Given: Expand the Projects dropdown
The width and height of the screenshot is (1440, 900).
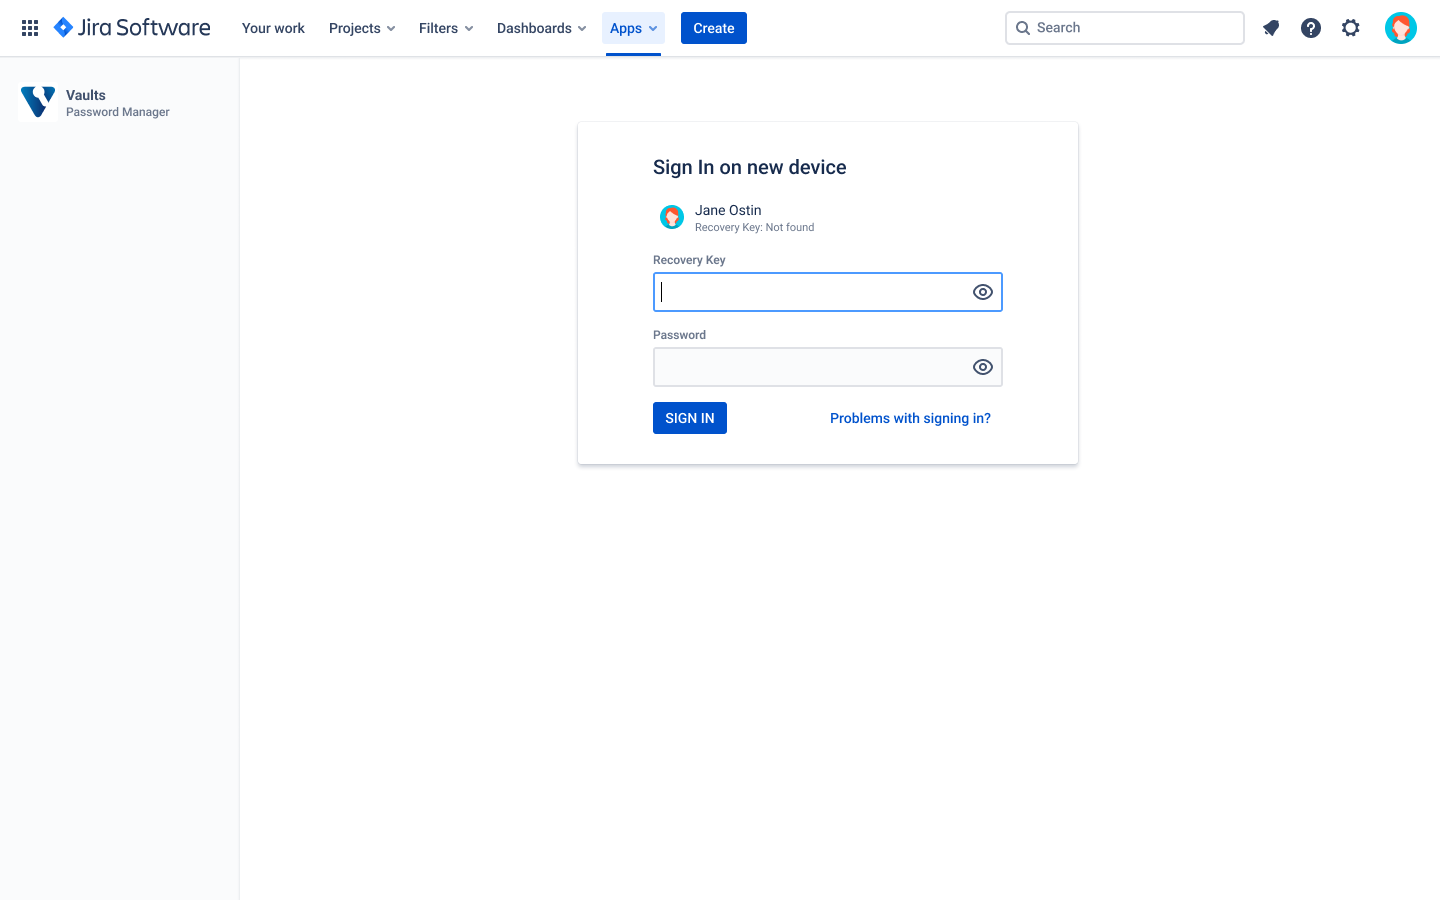Looking at the screenshot, I should 361,27.
